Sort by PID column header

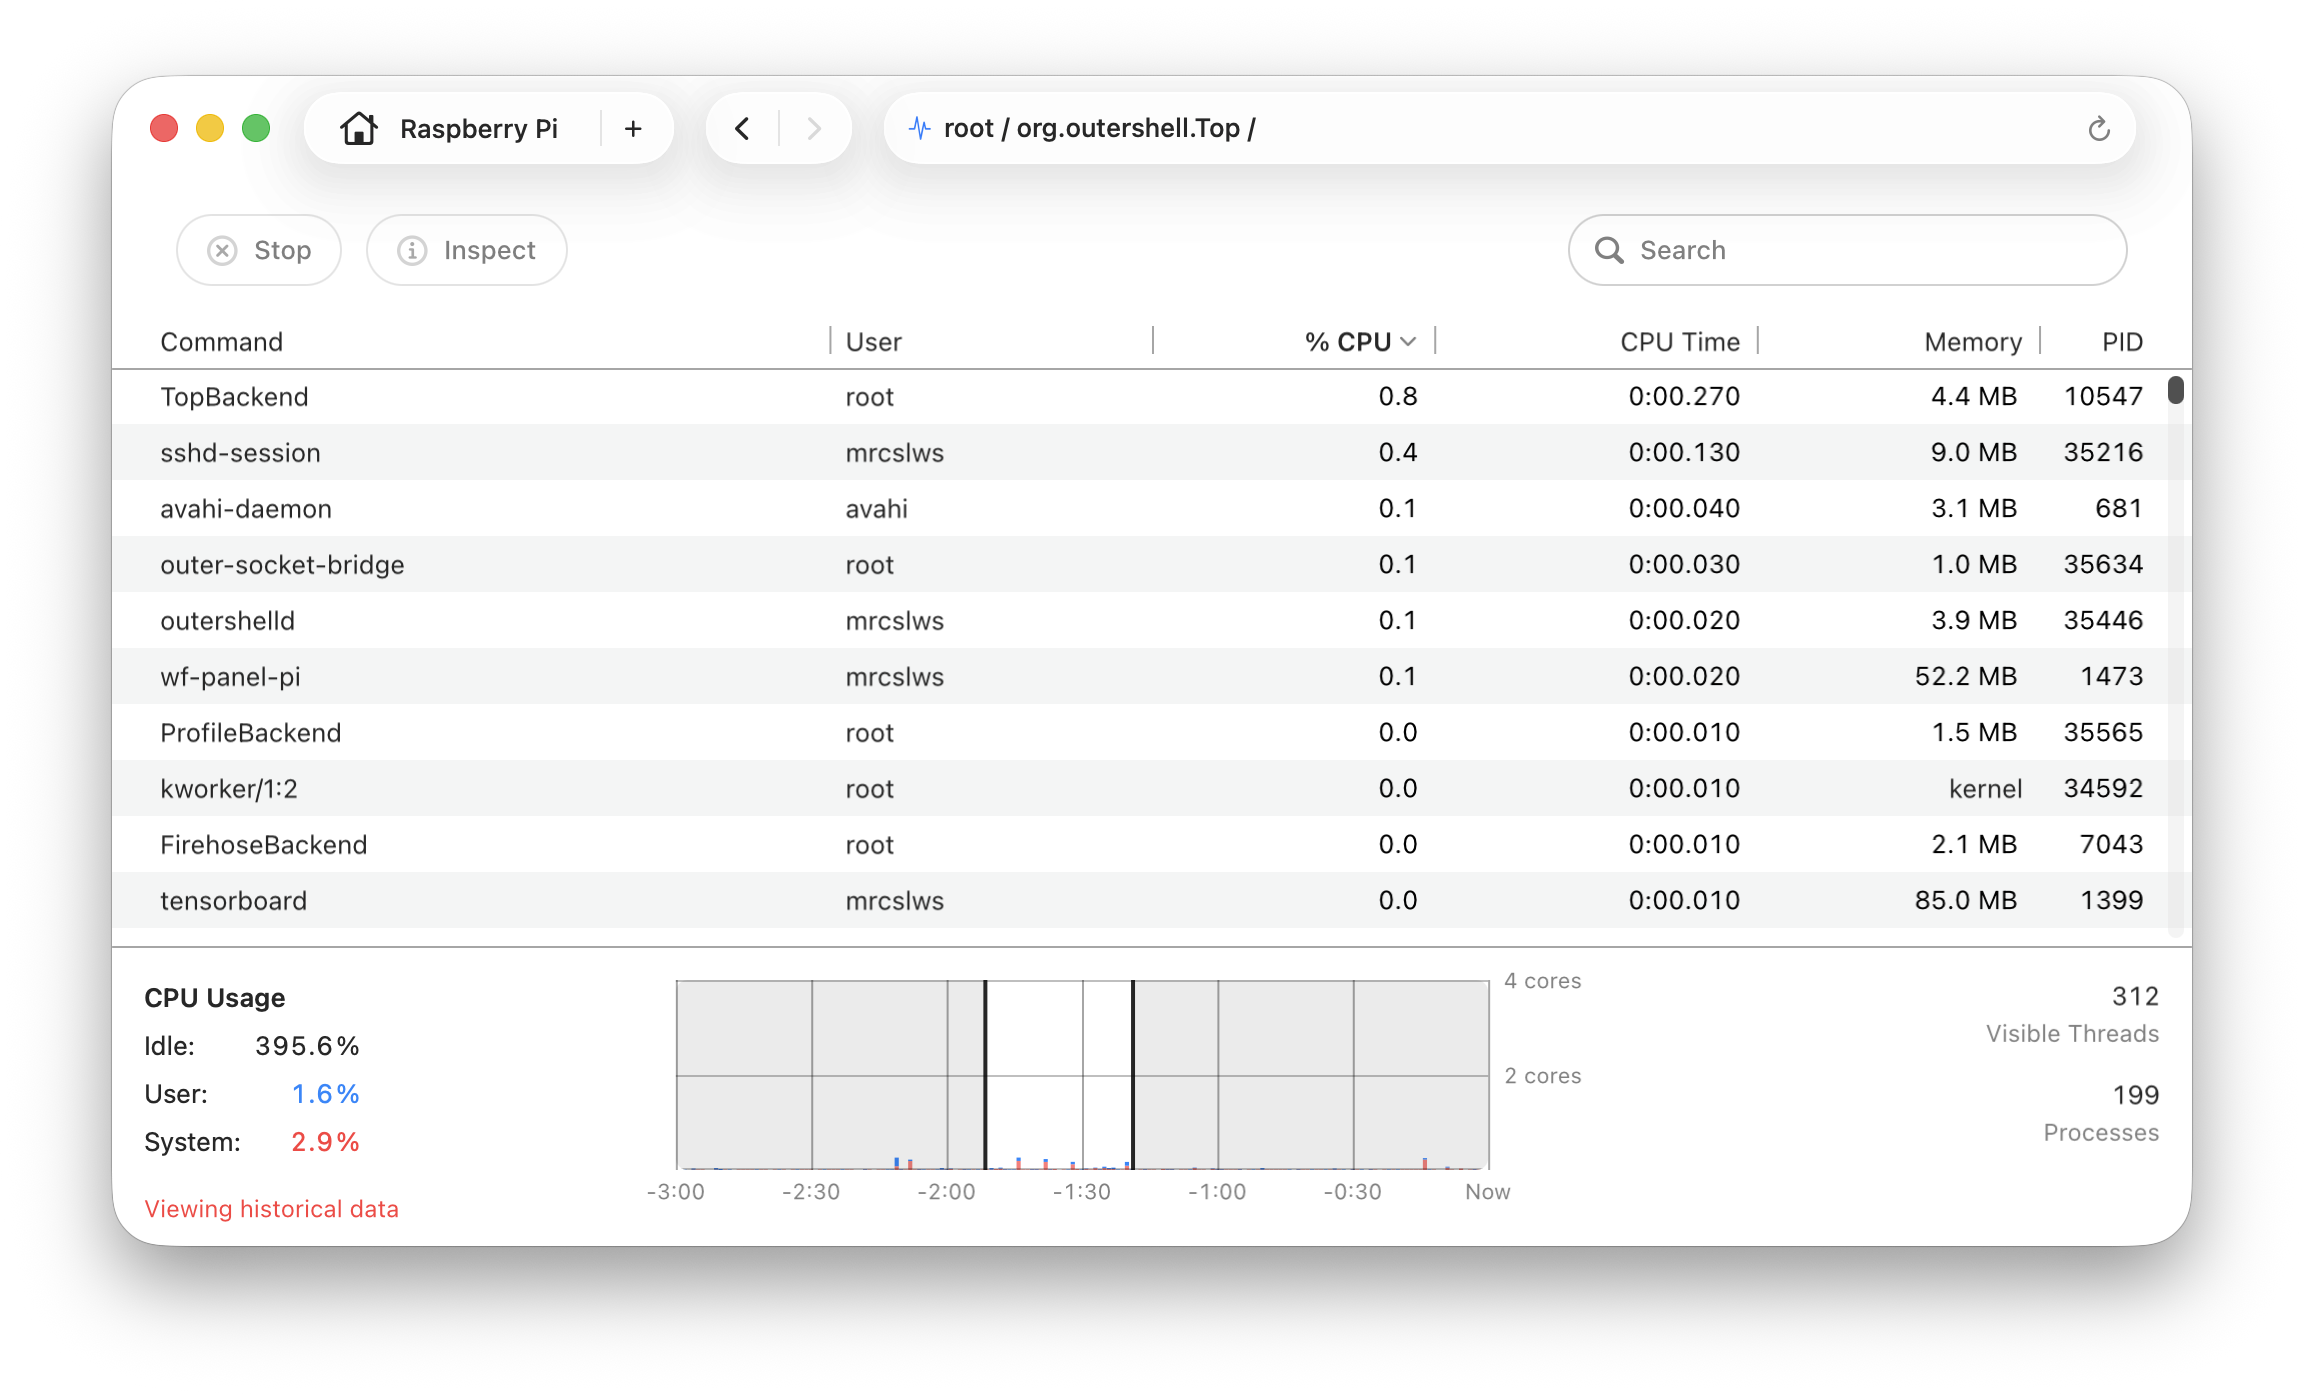(x=2122, y=342)
